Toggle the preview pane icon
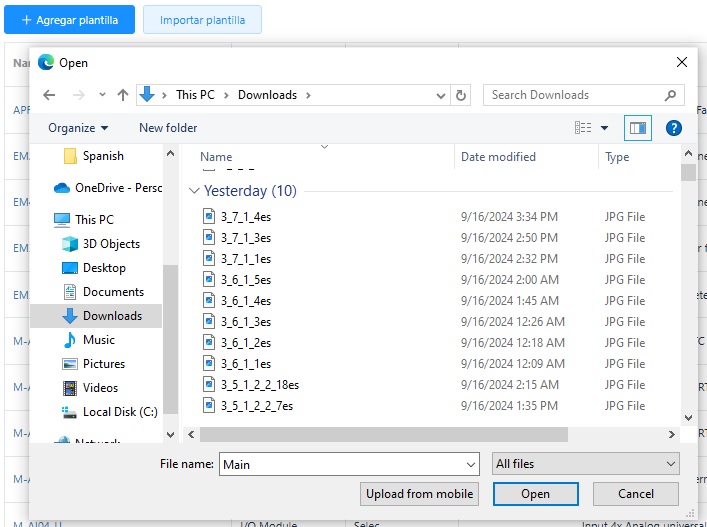Viewport: 707px width, 527px height. point(637,128)
